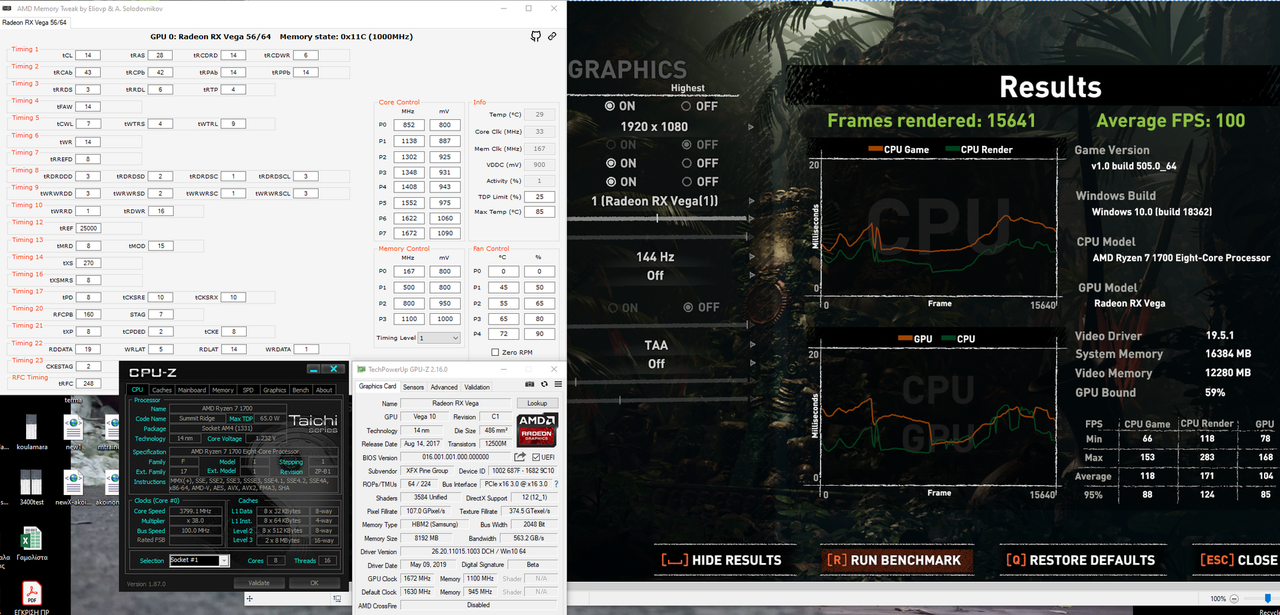
Task: Click OK in the CPU-Z window
Action: [313, 582]
